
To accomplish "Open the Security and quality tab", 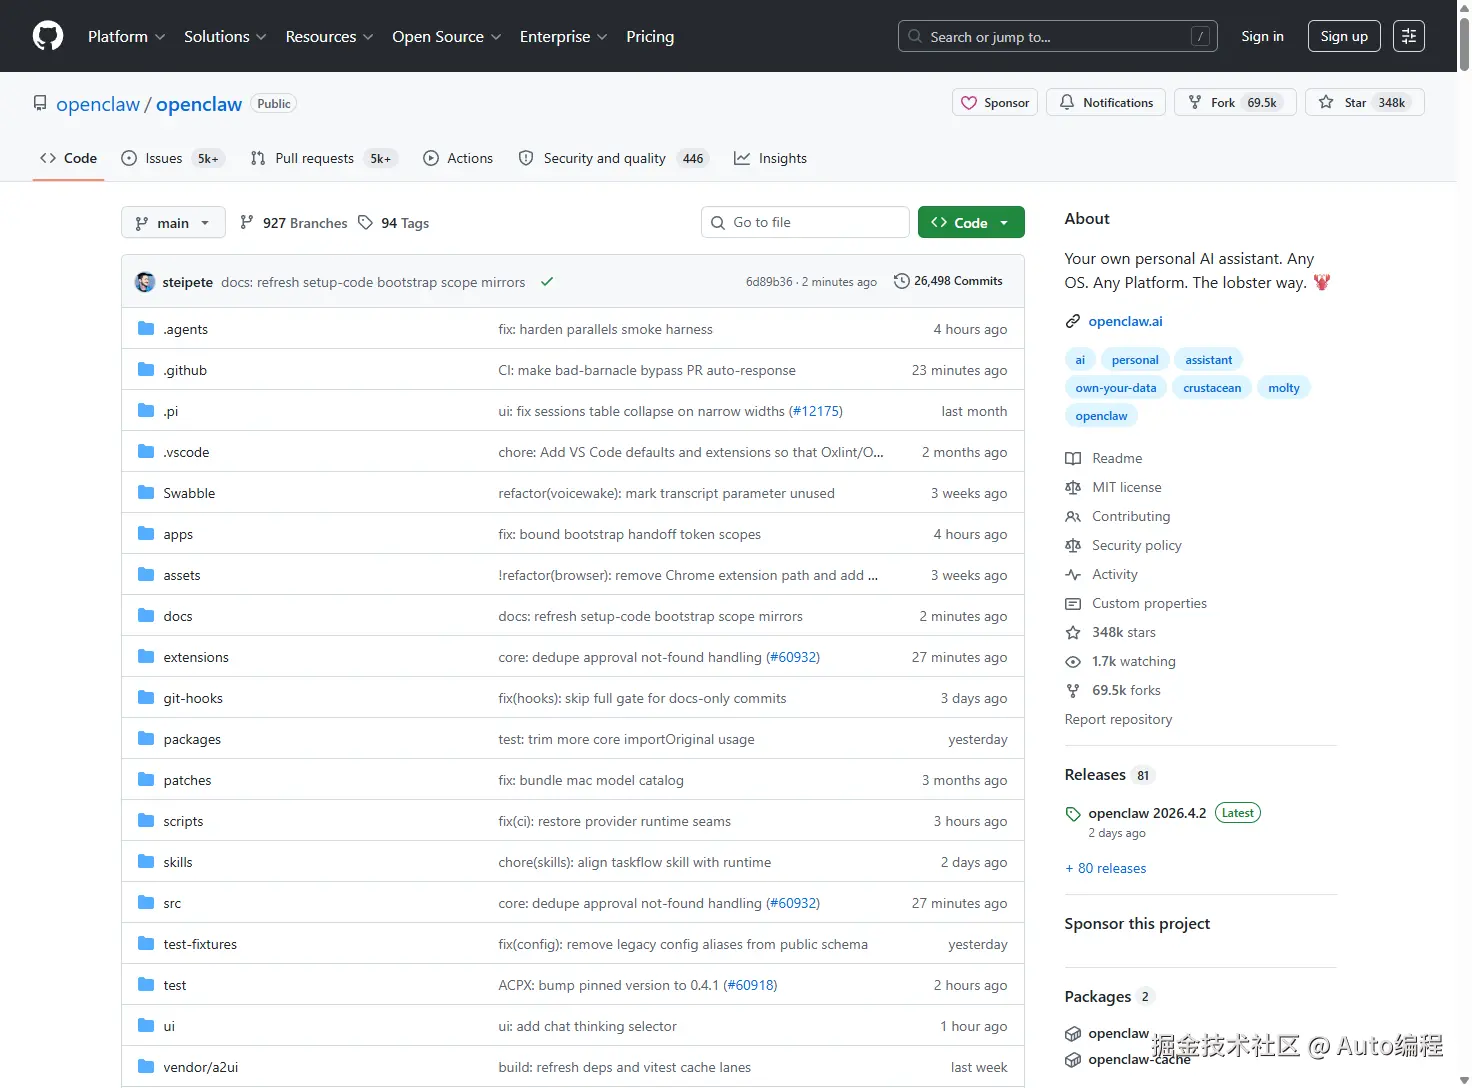I will [x=613, y=158].
